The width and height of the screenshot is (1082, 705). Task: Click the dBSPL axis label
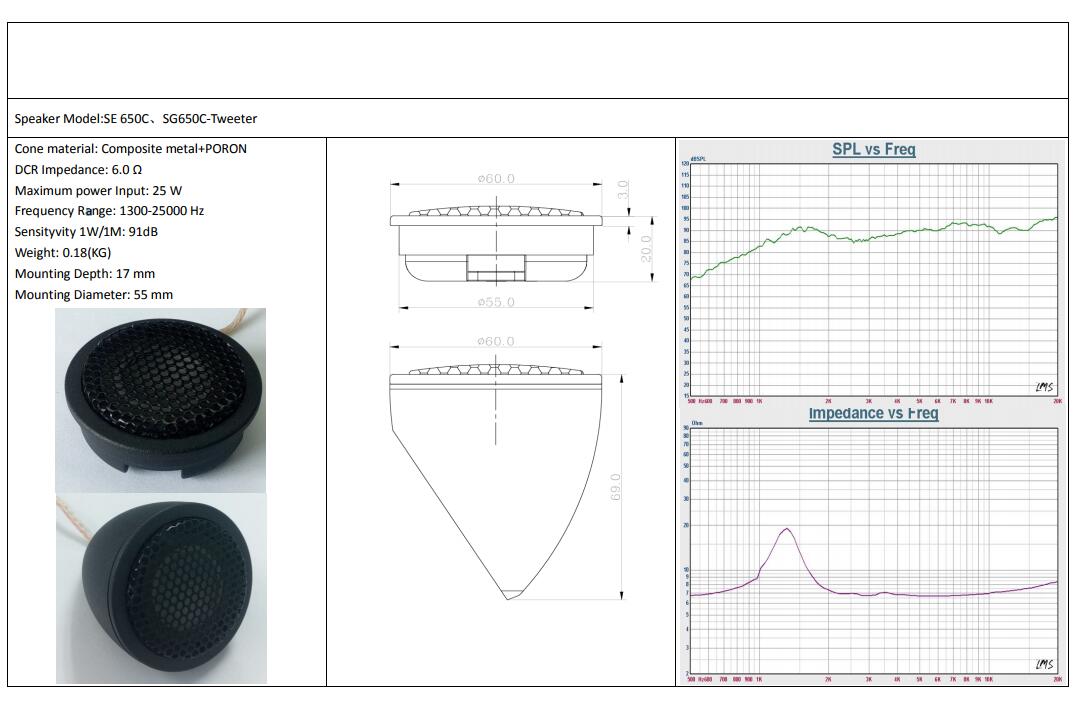[698, 159]
